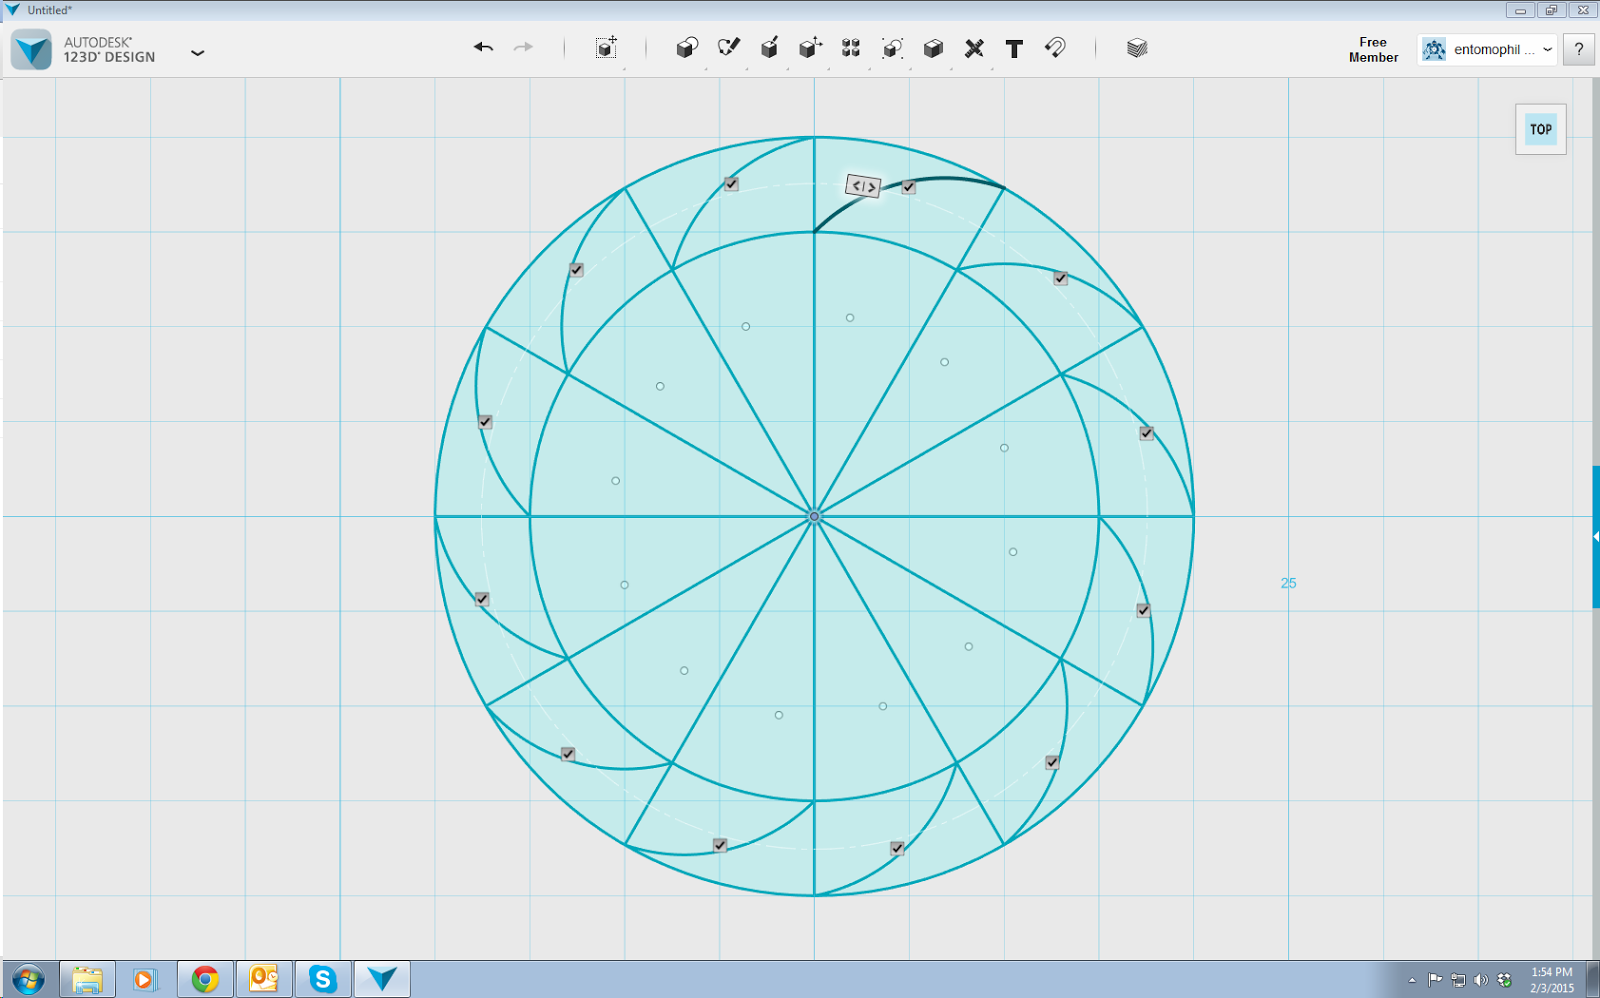Open the entomophil account dropdown
The width and height of the screenshot is (1600, 998).
point(1488,49)
